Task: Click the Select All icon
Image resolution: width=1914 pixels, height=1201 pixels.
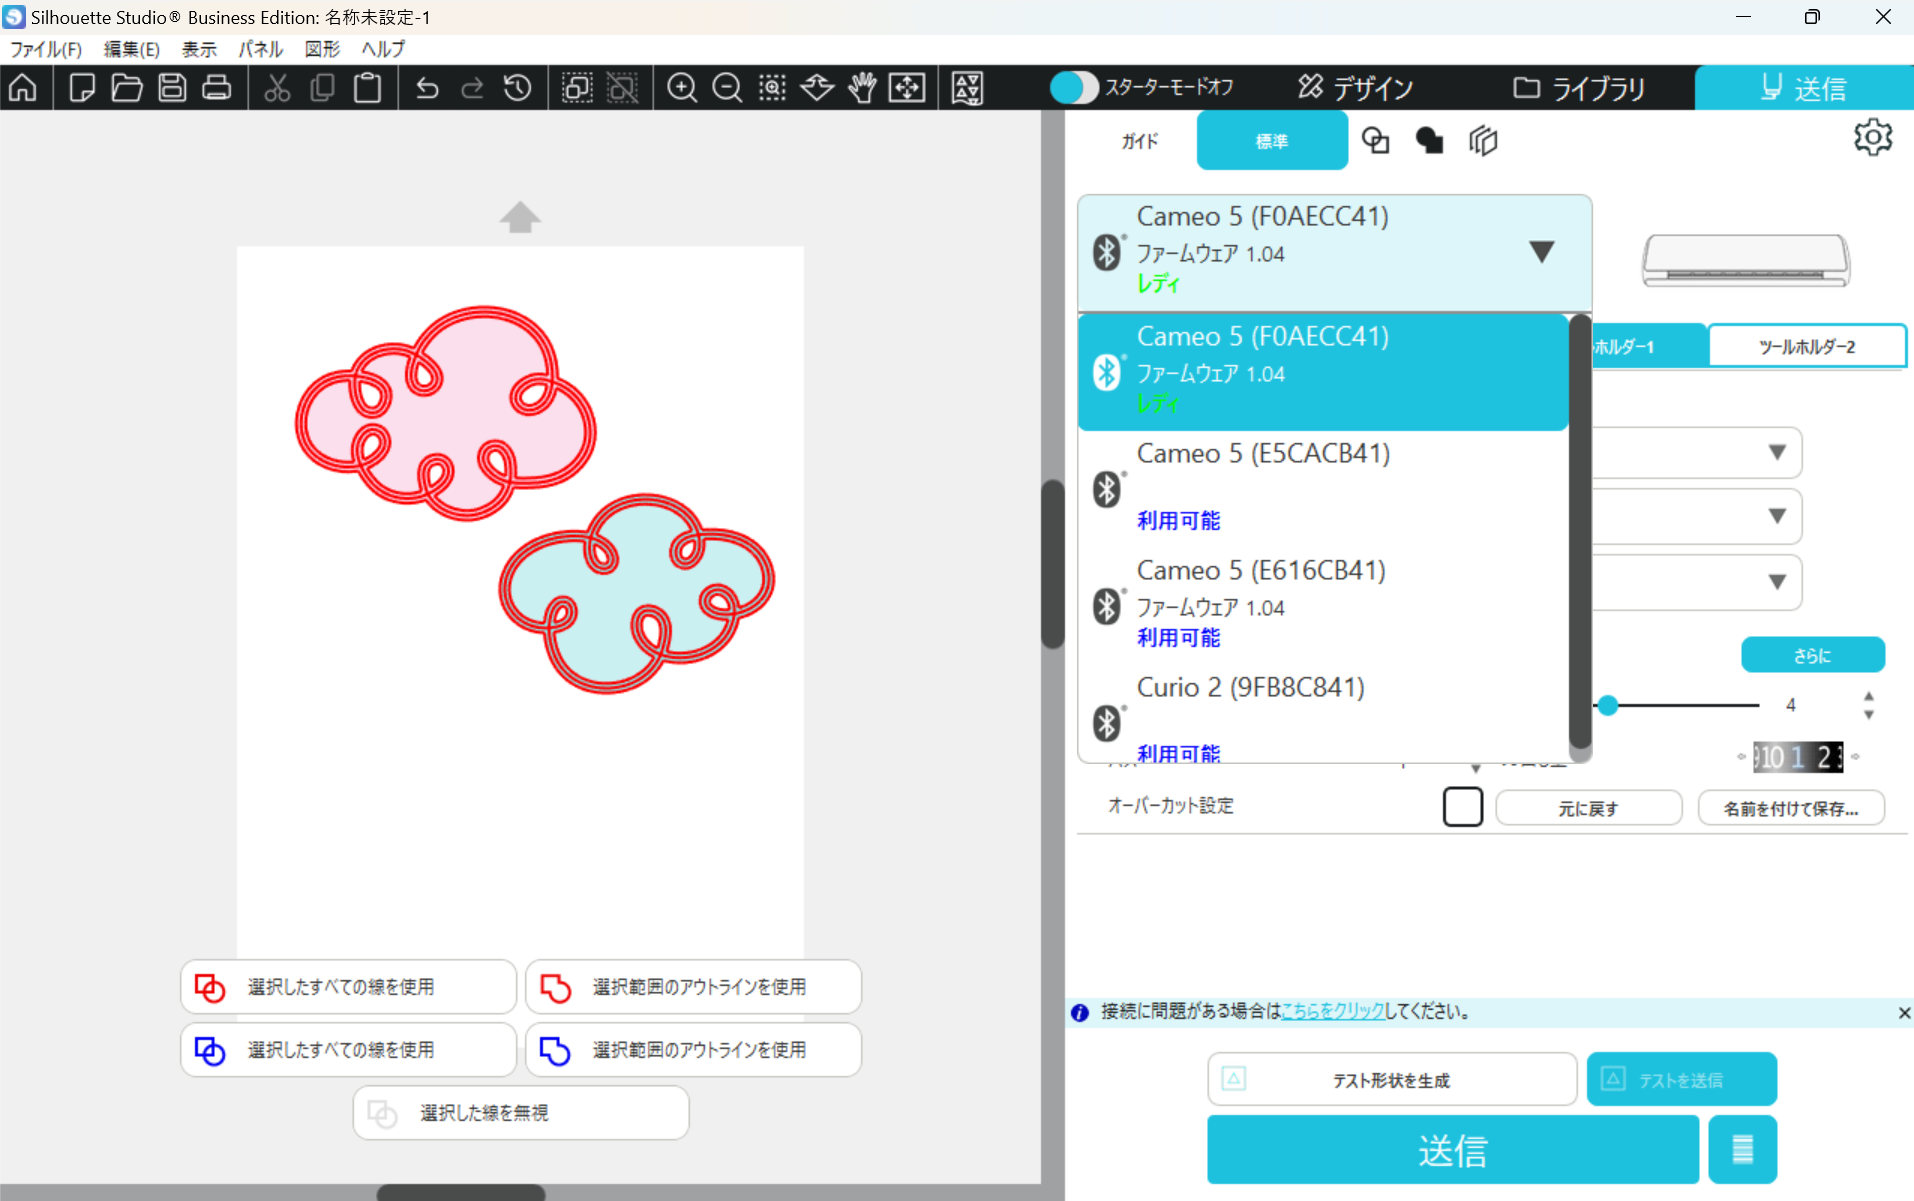Action: click(577, 88)
